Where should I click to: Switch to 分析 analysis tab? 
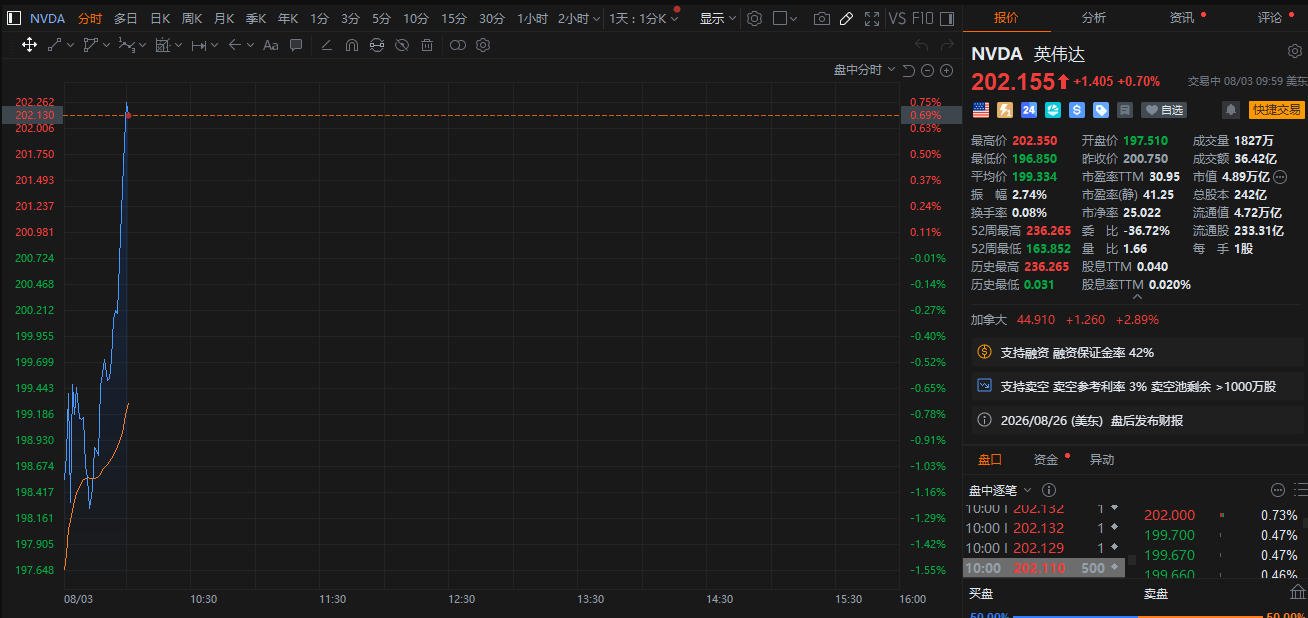click(x=1094, y=17)
